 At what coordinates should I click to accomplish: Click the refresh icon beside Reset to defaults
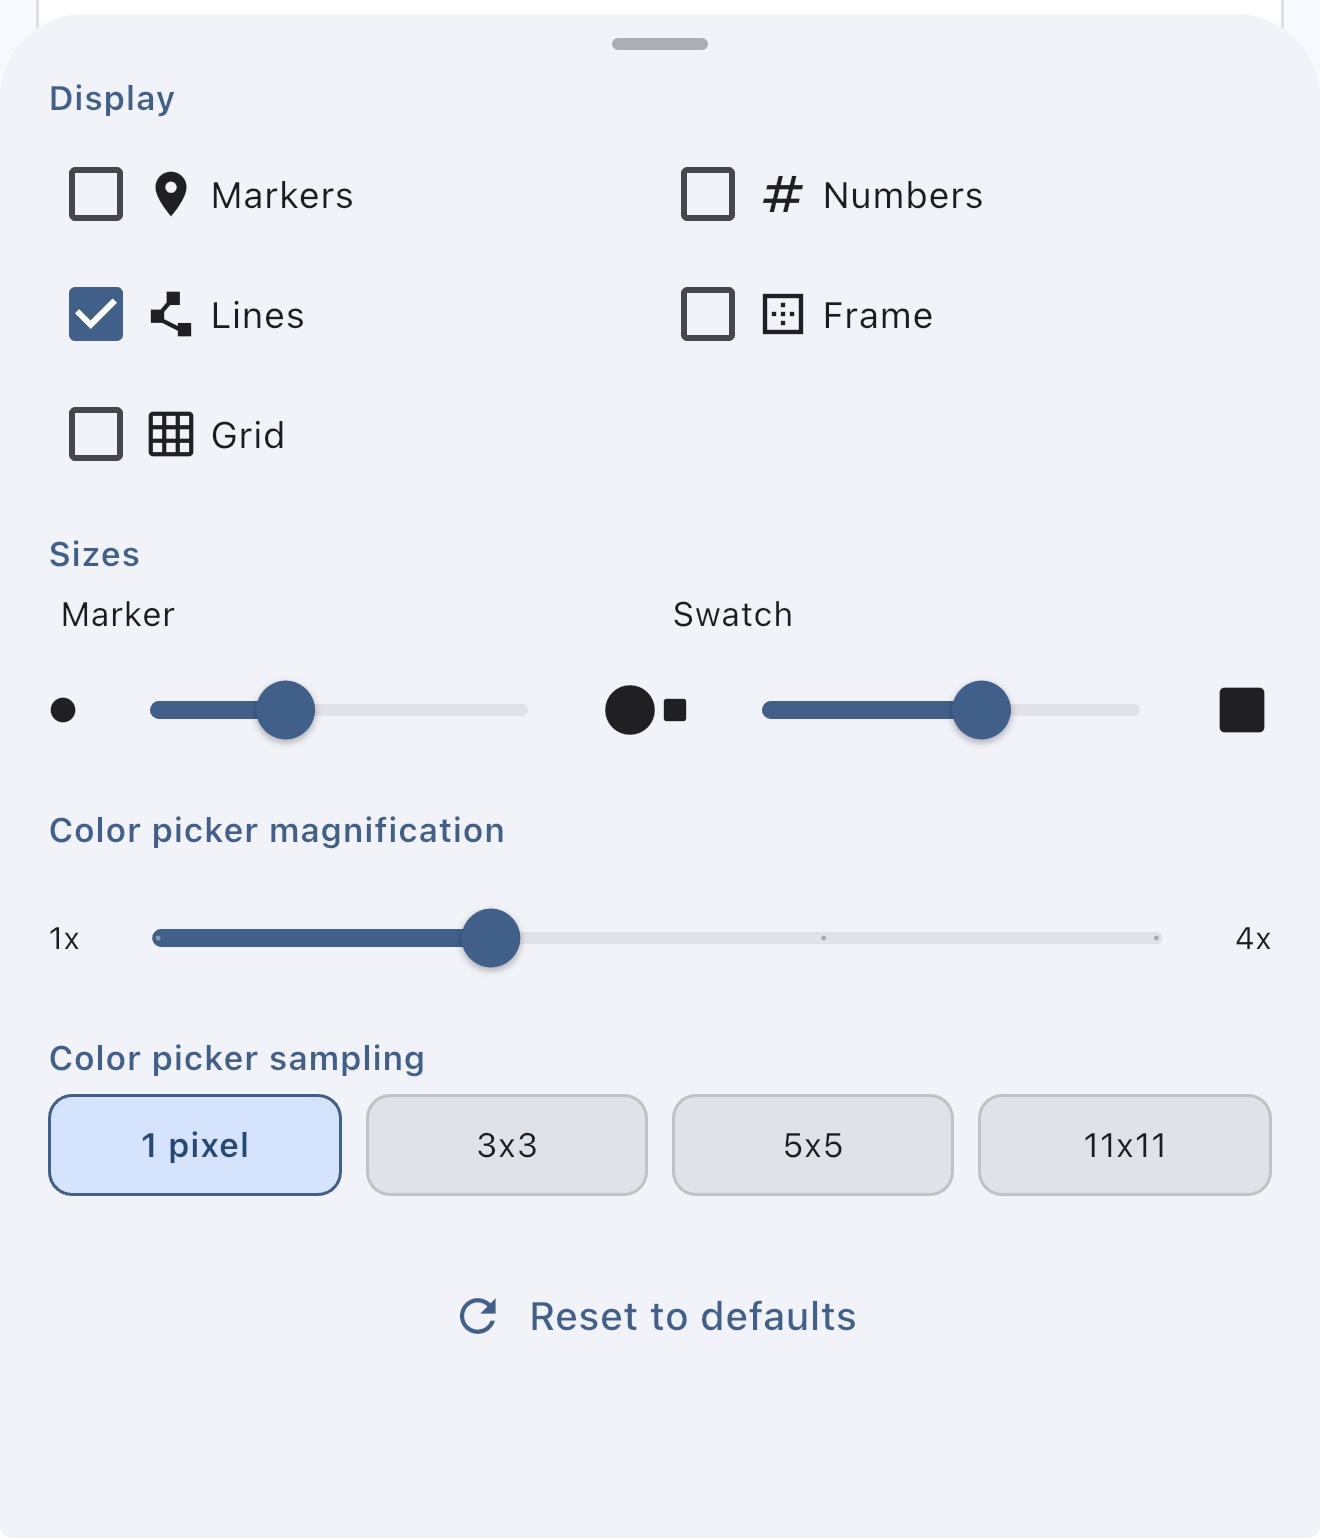click(x=479, y=1316)
